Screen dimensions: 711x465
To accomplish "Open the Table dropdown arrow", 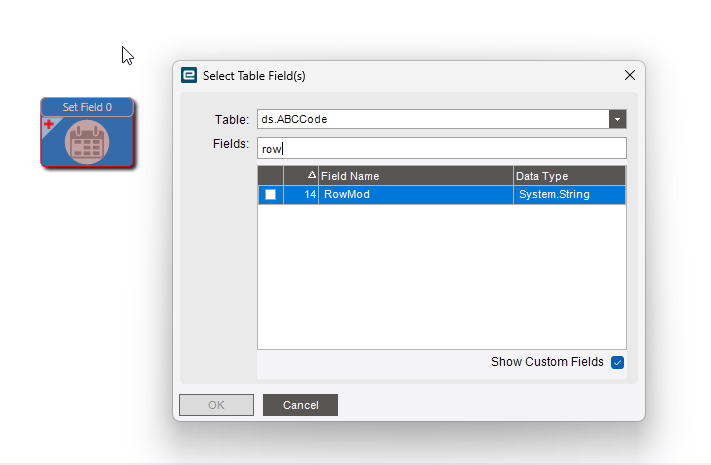I will [x=617, y=119].
